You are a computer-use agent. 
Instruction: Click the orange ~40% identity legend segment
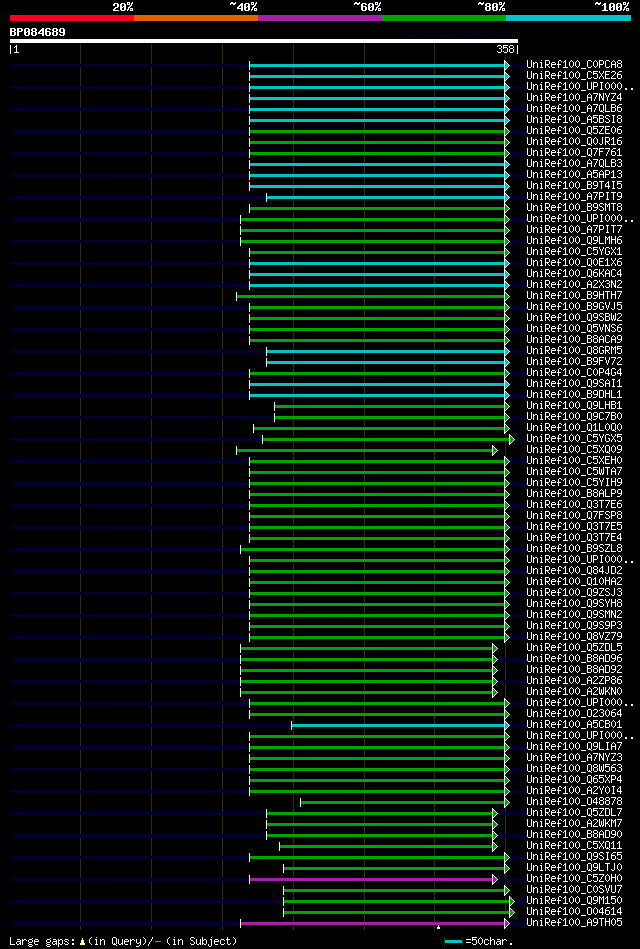tap(196, 18)
